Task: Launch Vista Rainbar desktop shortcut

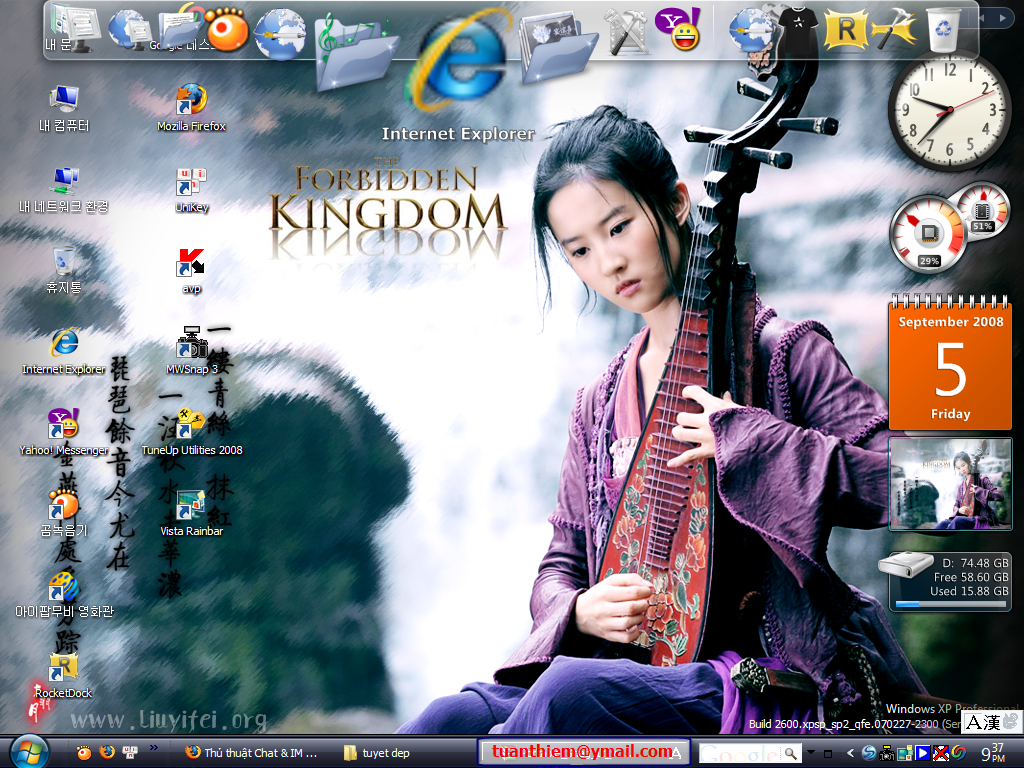Action: [x=191, y=513]
